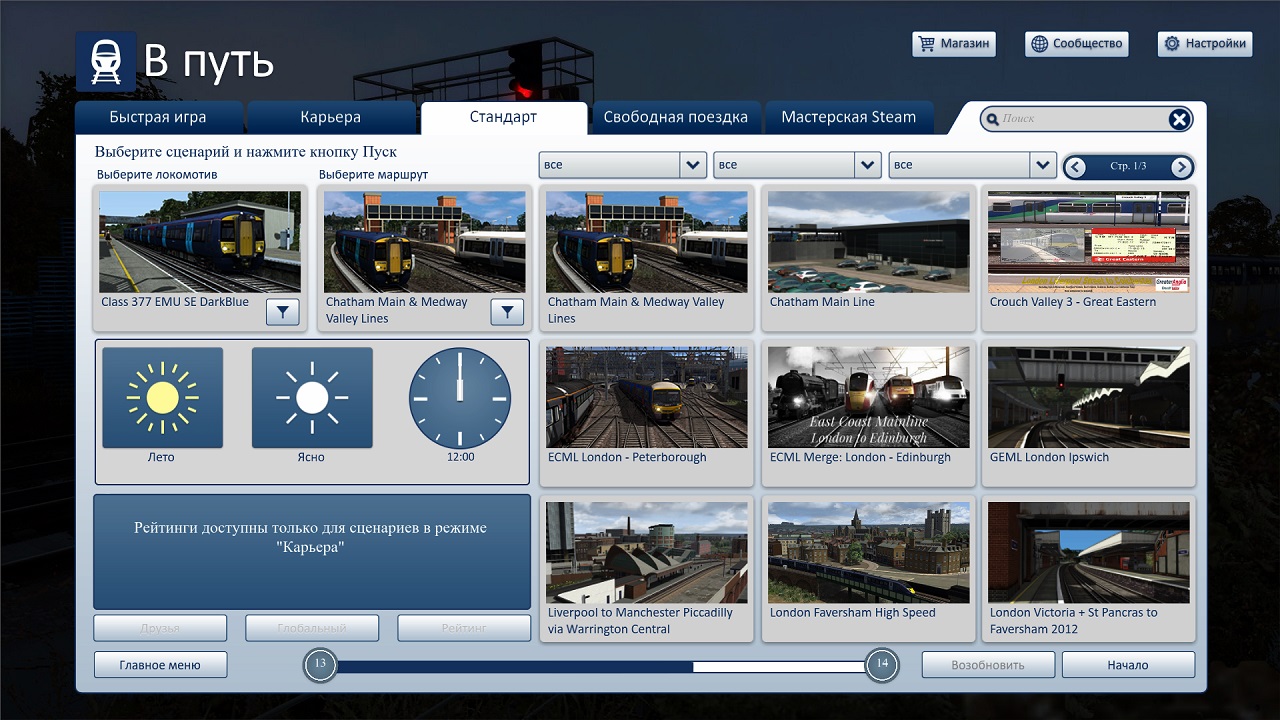Expand the second 'все' filter dropdown

pos(868,165)
